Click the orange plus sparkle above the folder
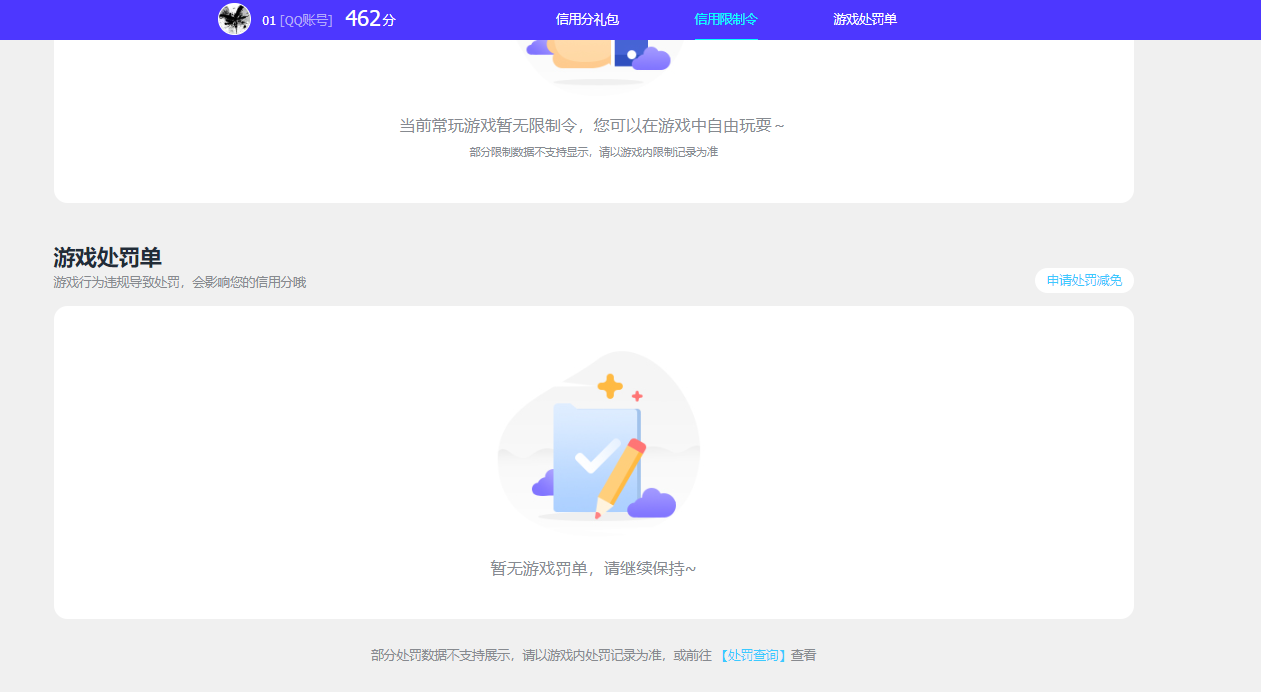 click(x=611, y=384)
